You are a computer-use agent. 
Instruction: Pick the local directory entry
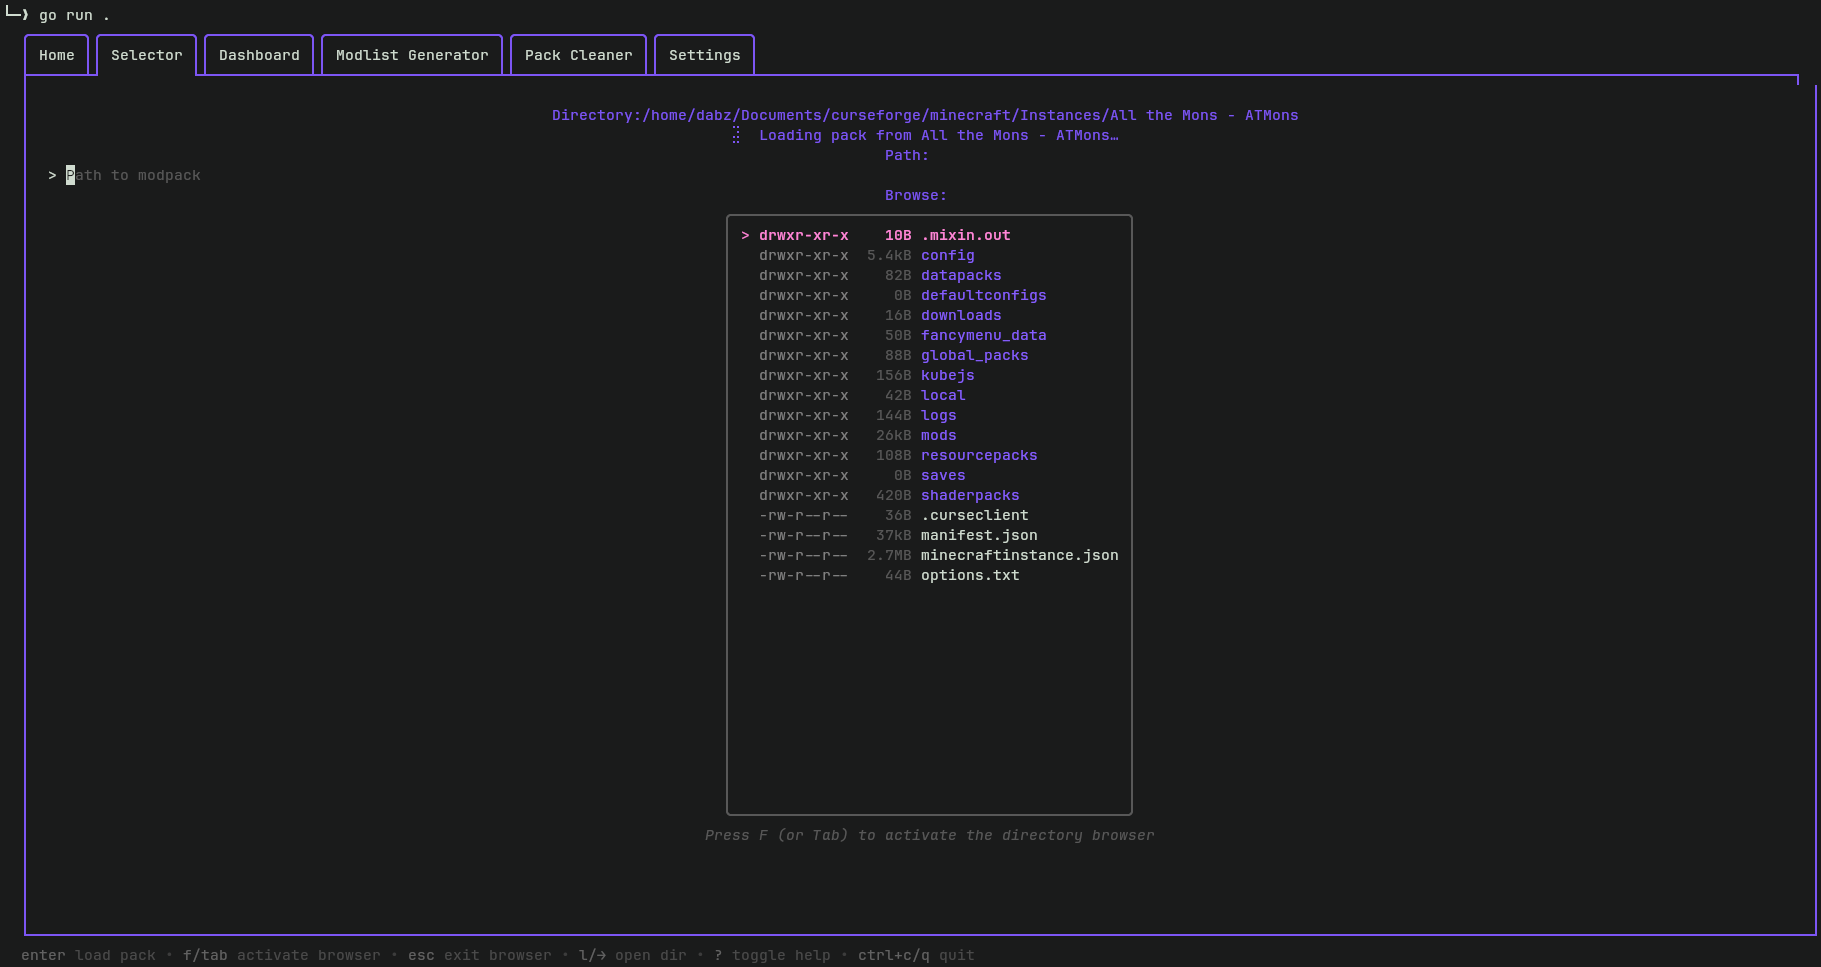coord(929,395)
